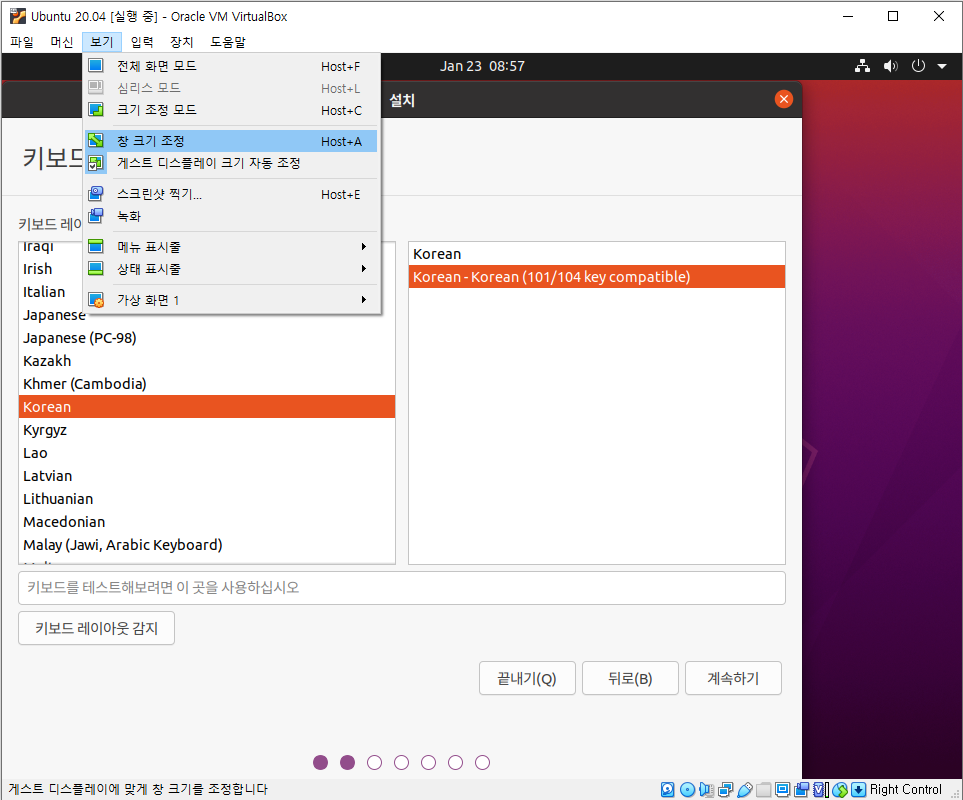The width and height of the screenshot is (963, 800).
Task: Click the Take screenshot (스크린샷 찍기) camera icon
Action: pos(96,194)
